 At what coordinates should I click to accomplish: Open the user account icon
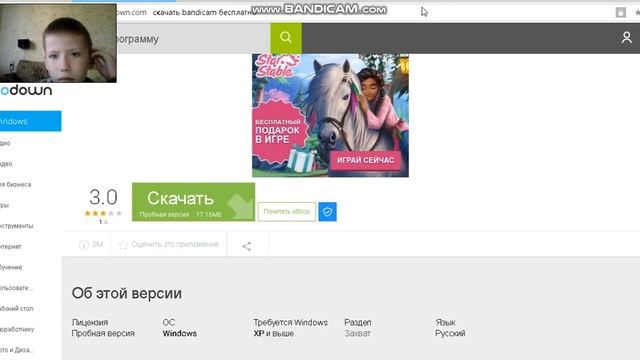627,38
